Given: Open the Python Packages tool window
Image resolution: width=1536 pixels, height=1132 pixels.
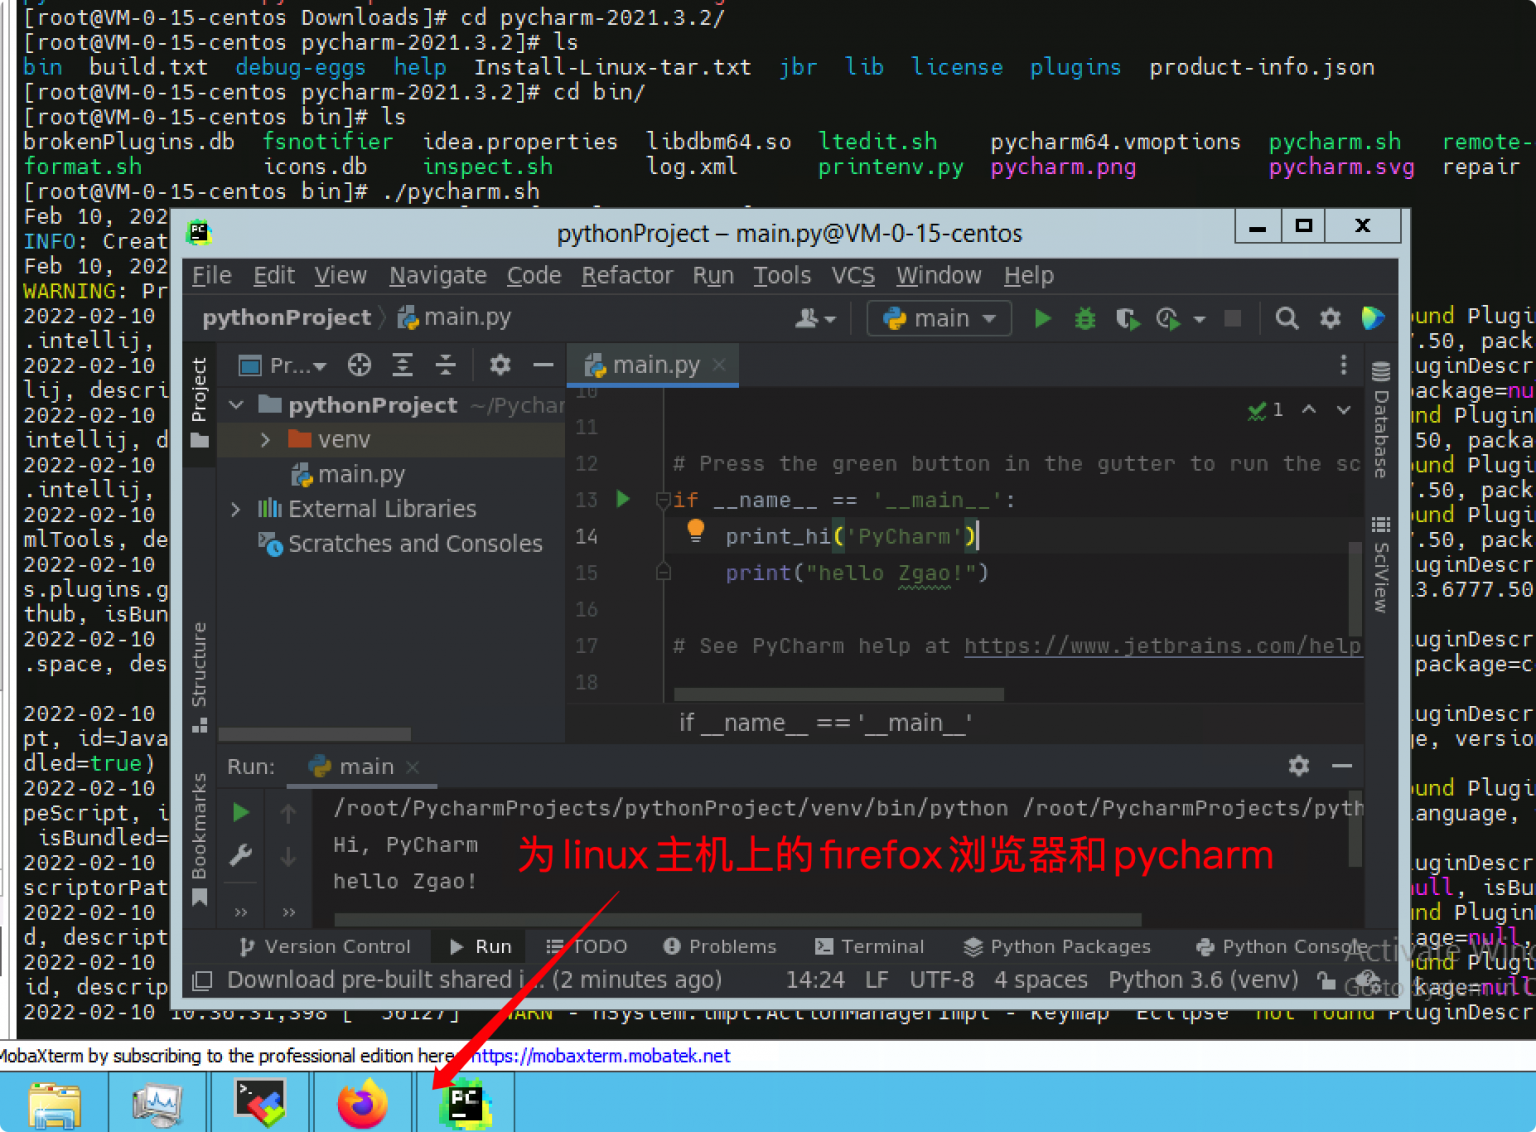Looking at the screenshot, I should 1057,946.
